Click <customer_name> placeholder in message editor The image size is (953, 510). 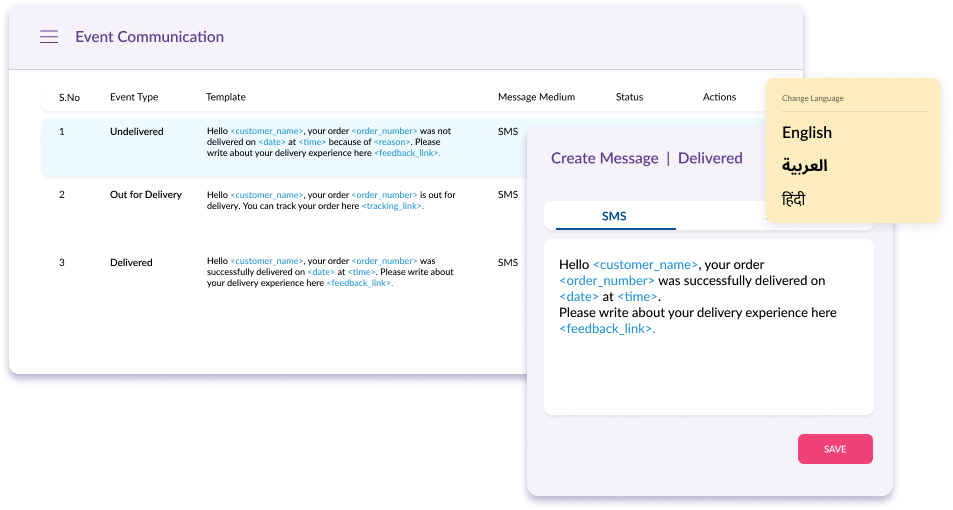coord(645,265)
